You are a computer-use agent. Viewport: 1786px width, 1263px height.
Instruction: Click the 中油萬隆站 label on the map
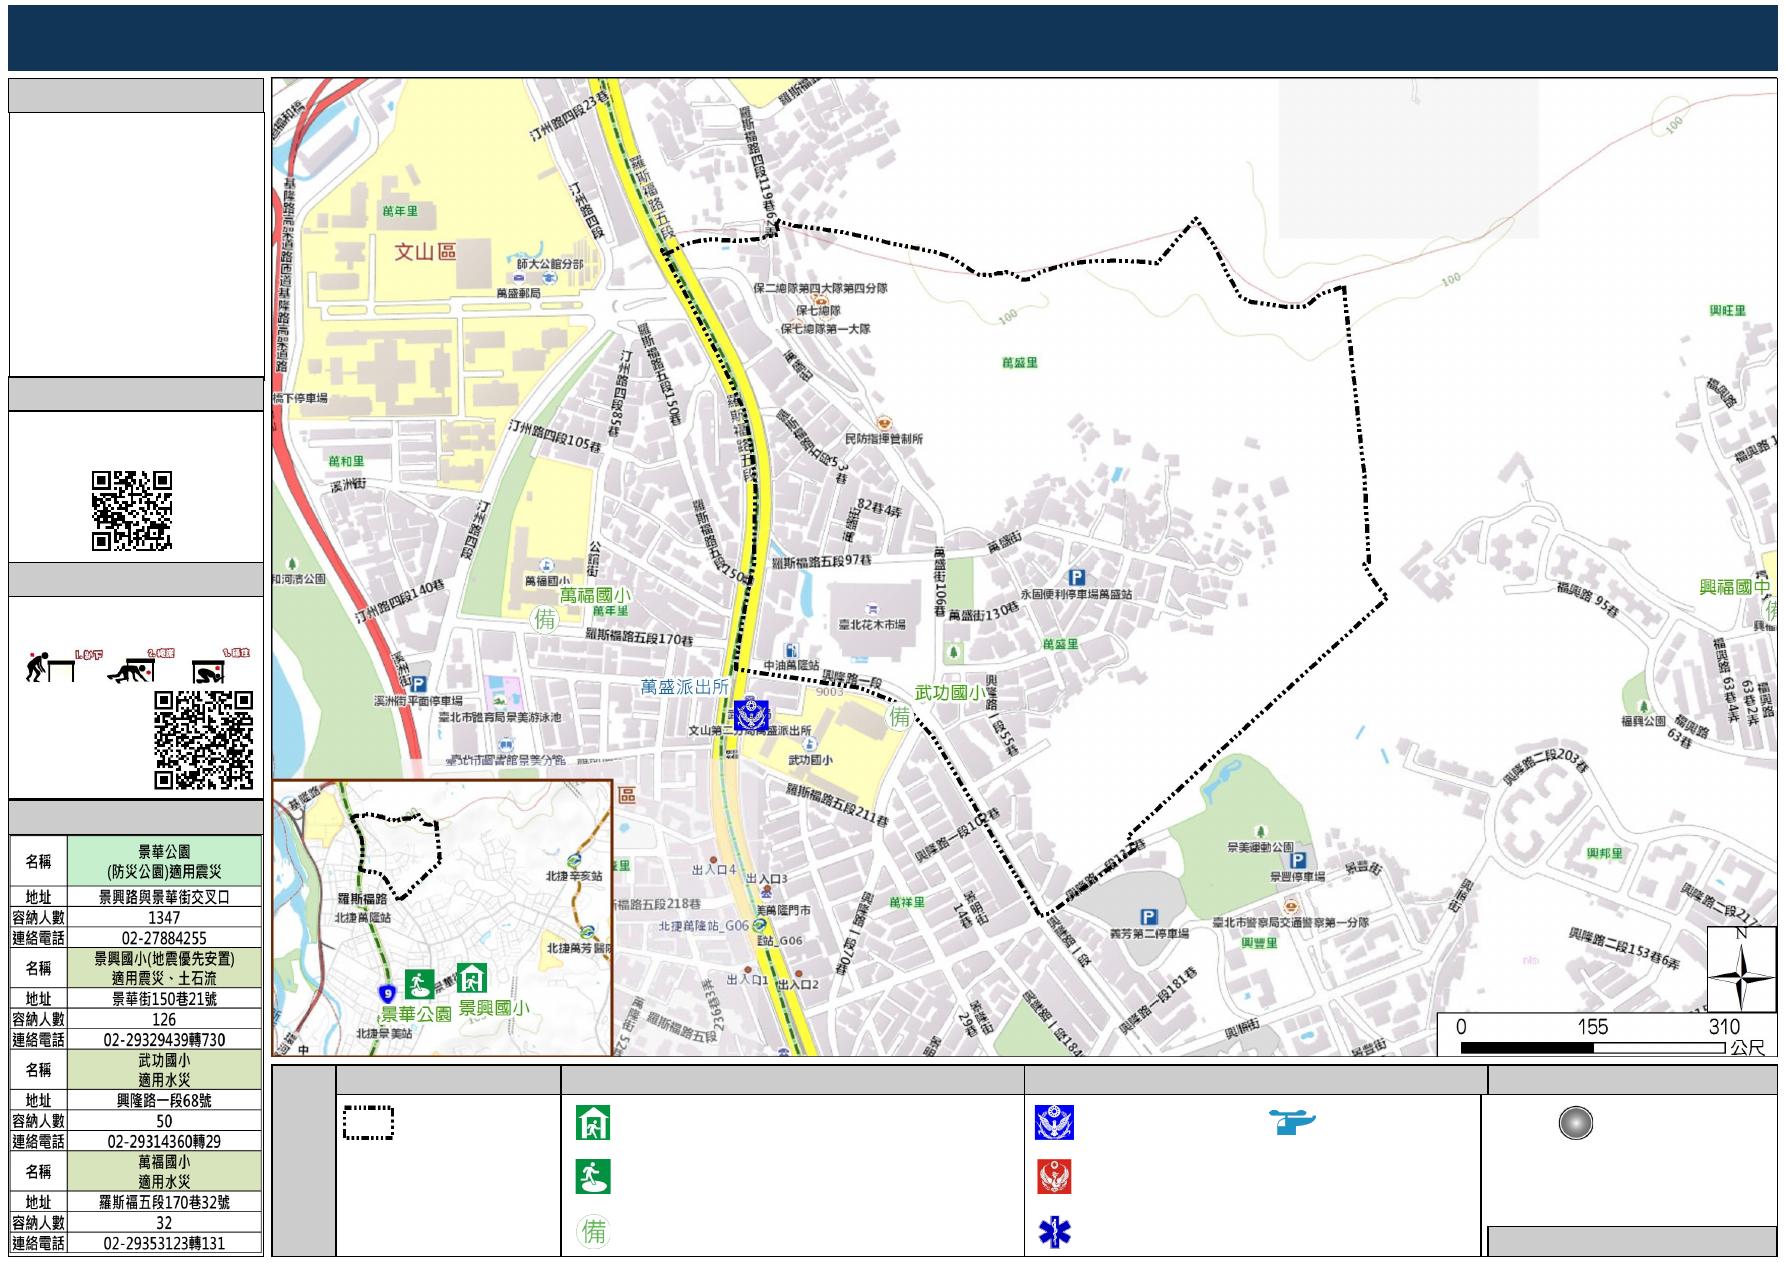coord(792,665)
